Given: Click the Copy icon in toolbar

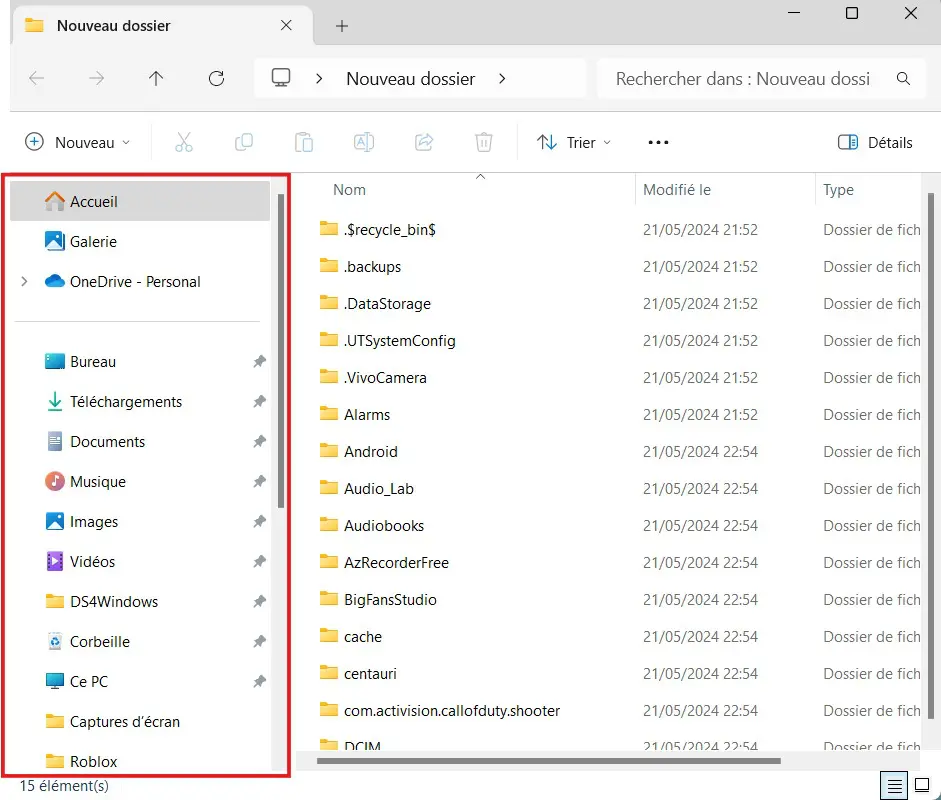Looking at the screenshot, I should coord(244,143).
